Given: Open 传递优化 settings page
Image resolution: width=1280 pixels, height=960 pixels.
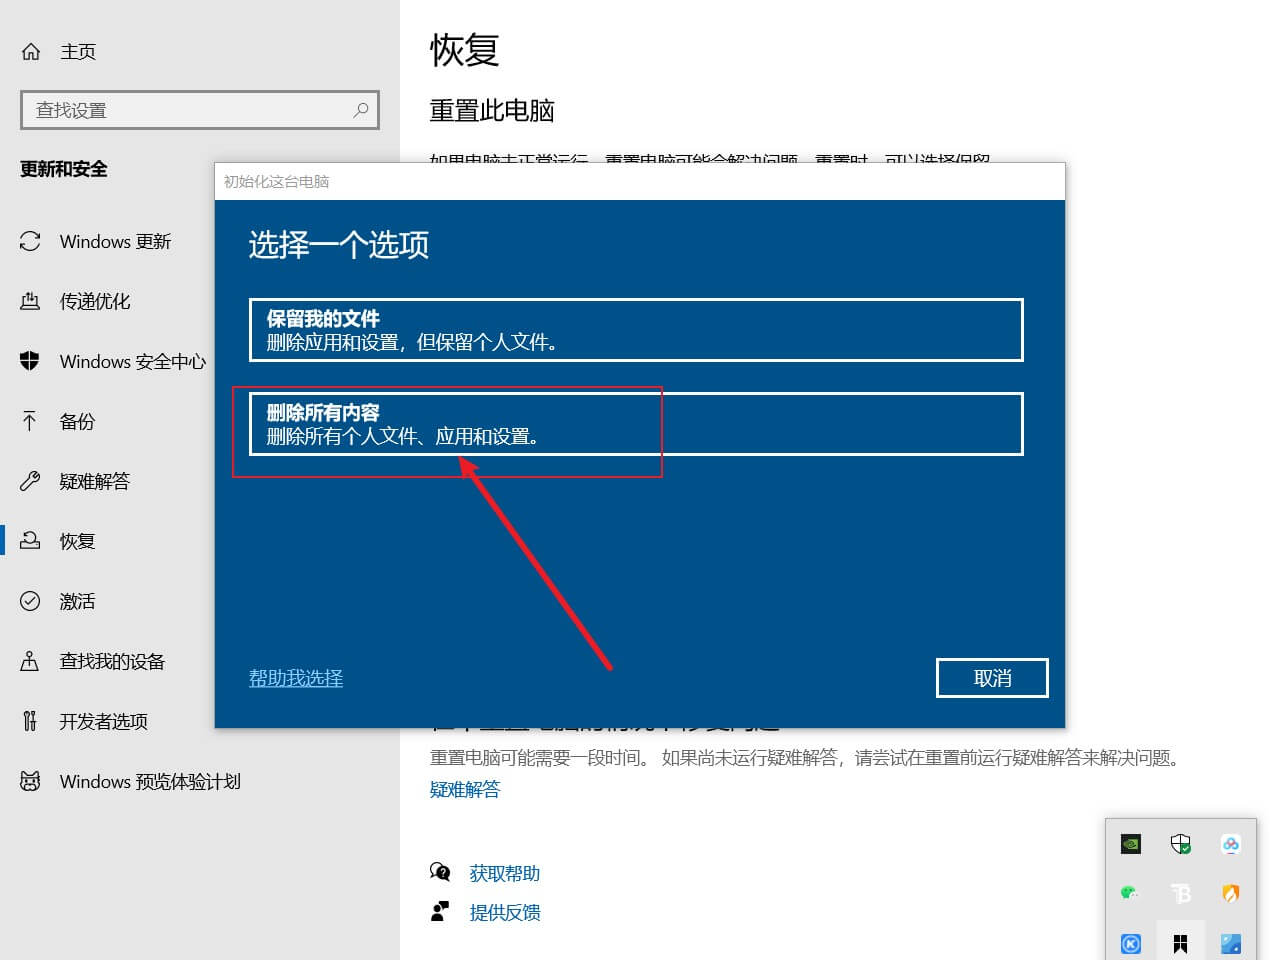Looking at the screenshot, I should pos(95,301).
